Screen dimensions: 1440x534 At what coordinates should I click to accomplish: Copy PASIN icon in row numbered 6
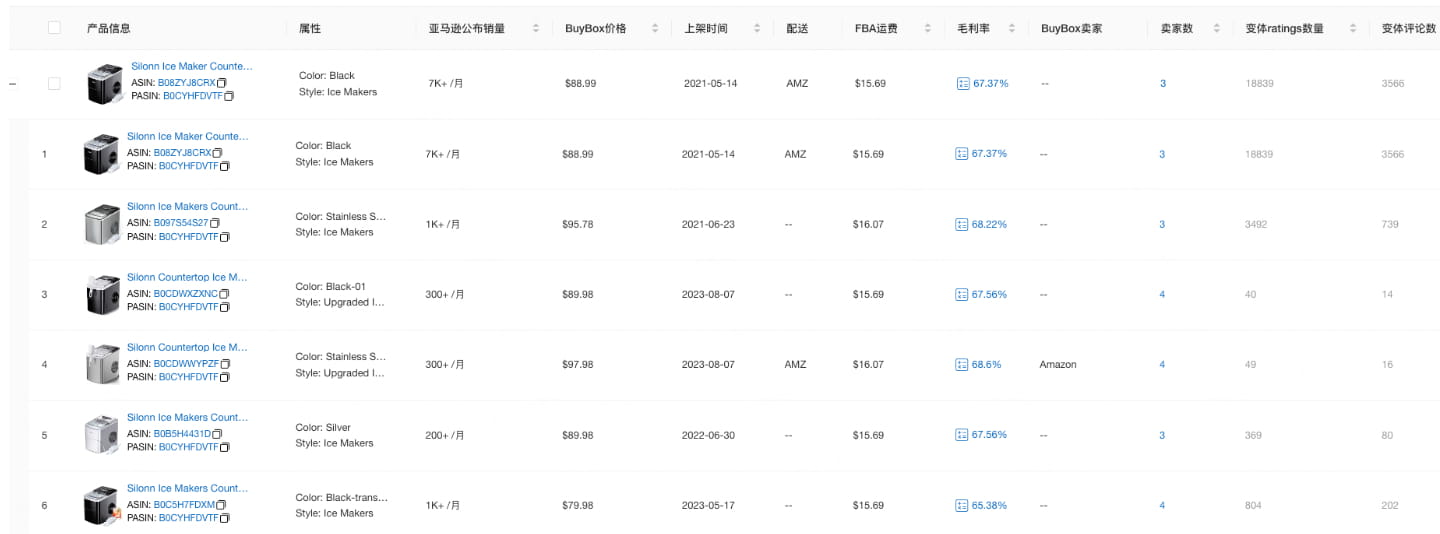tap(225, 519)
